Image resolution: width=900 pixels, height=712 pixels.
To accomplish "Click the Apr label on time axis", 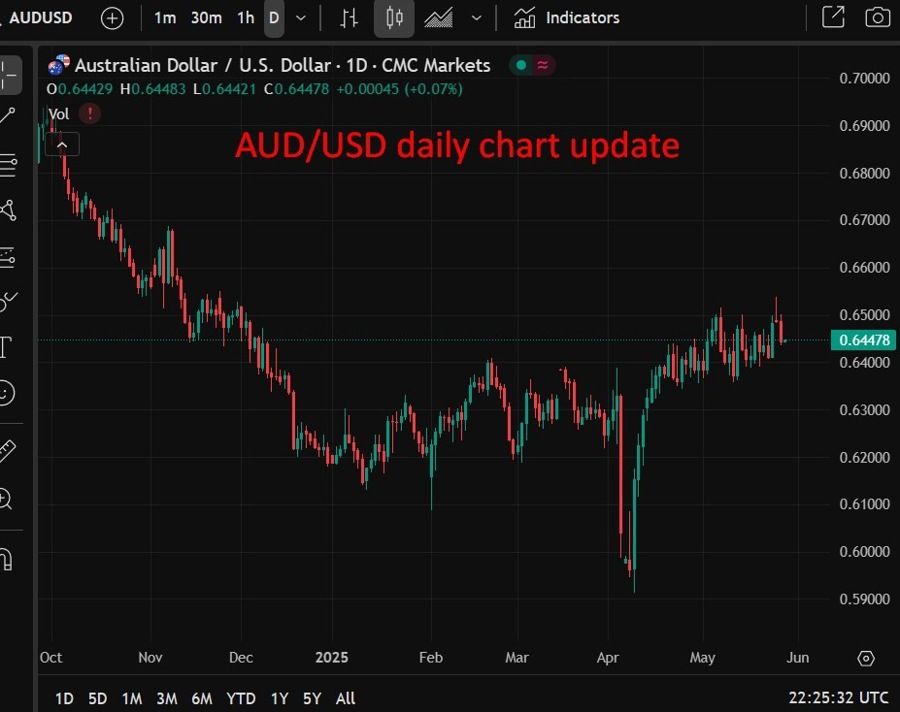I will 608,658.
